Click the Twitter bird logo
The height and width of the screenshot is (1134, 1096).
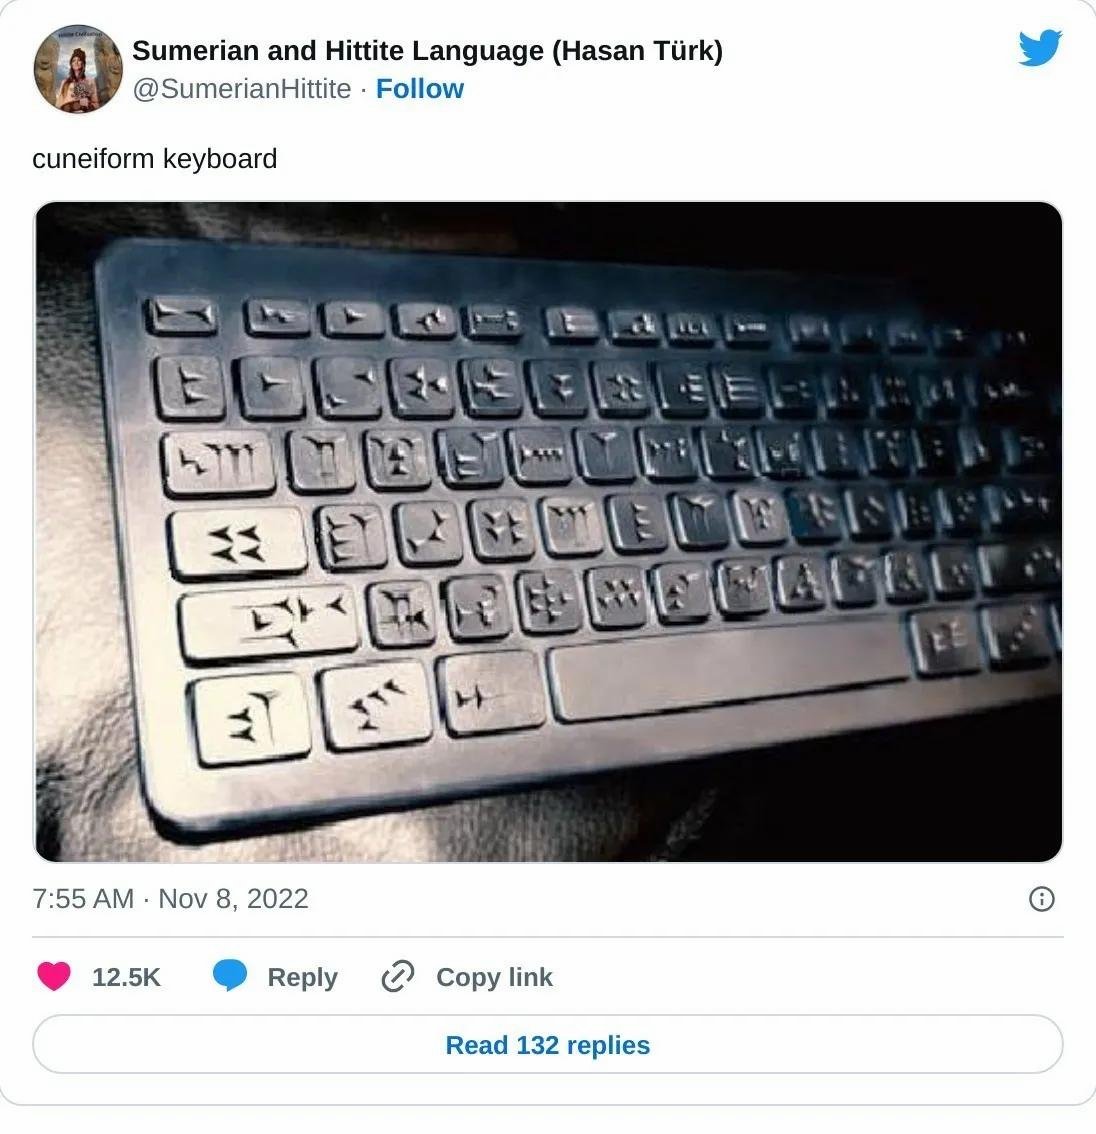pyautogui.click(x=1040, y=47)
